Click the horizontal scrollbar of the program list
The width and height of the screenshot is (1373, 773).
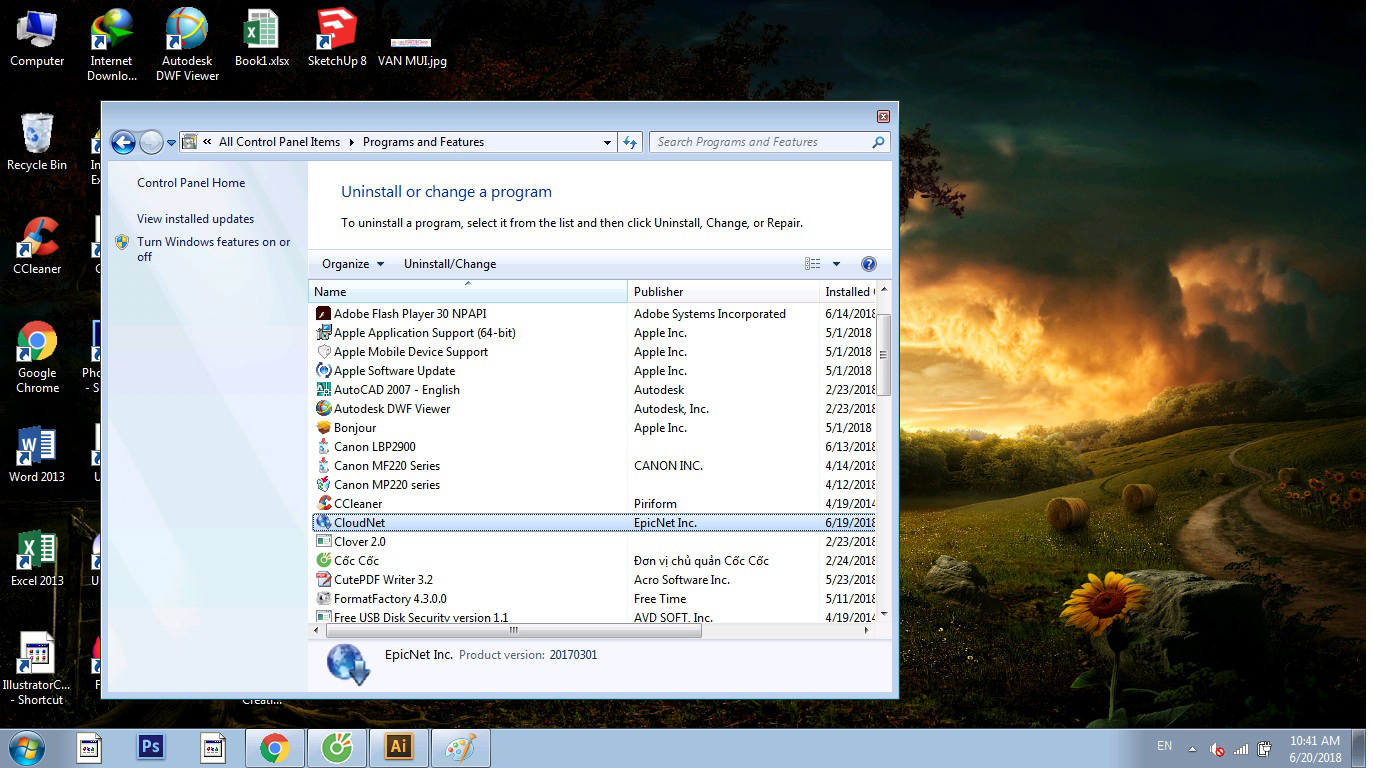[513, 631]
